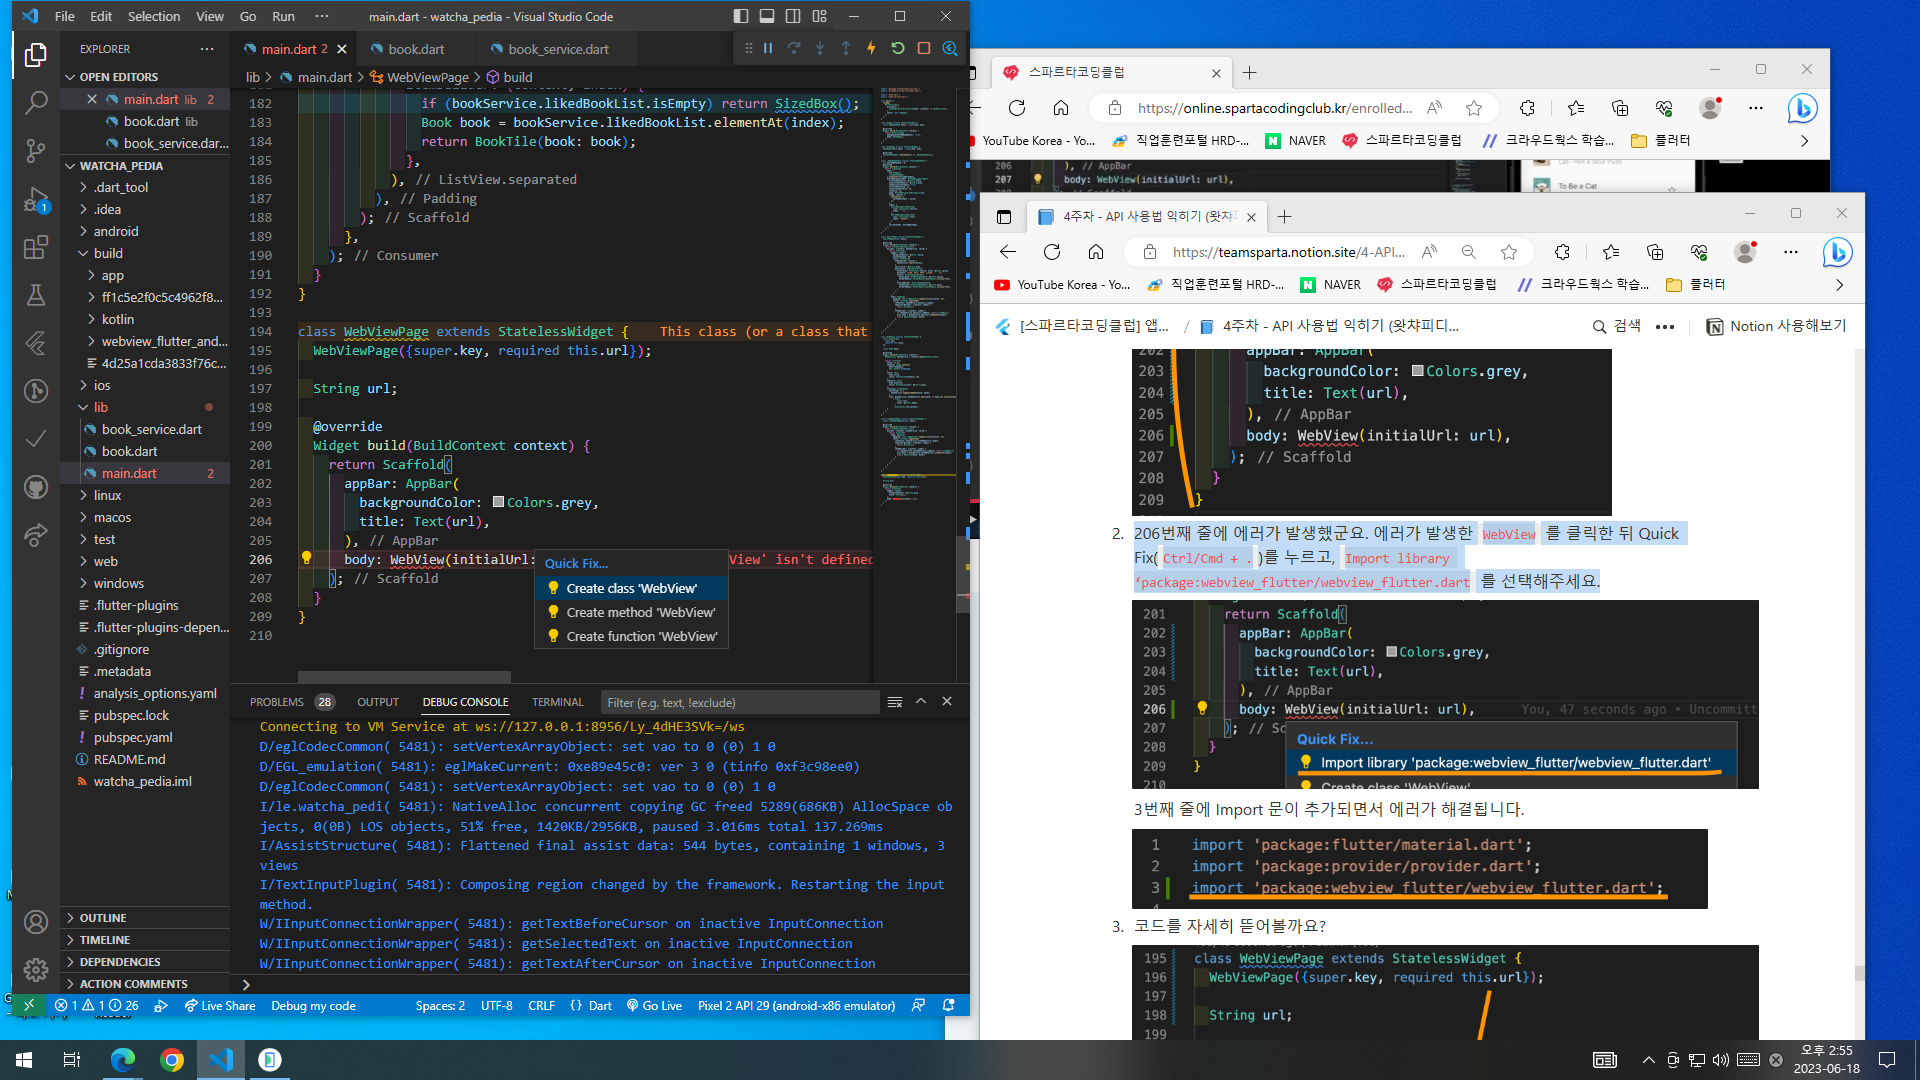The height and width of the screenshot is (1080, 1920).
Task: Open the Manage gear menu
Action: click(x=36, y=970)
